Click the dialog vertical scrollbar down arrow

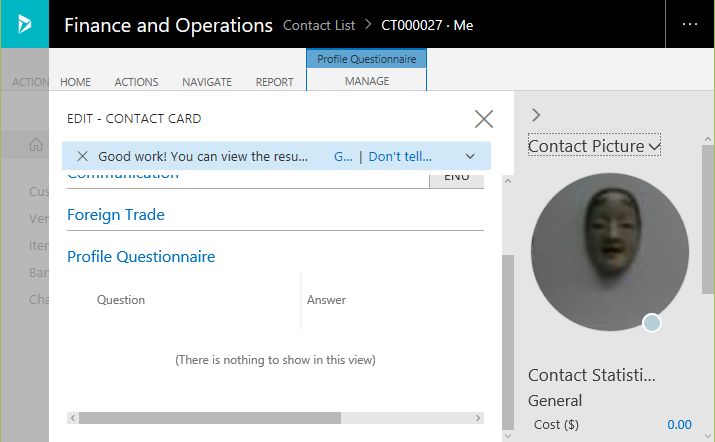pos(508,436)
